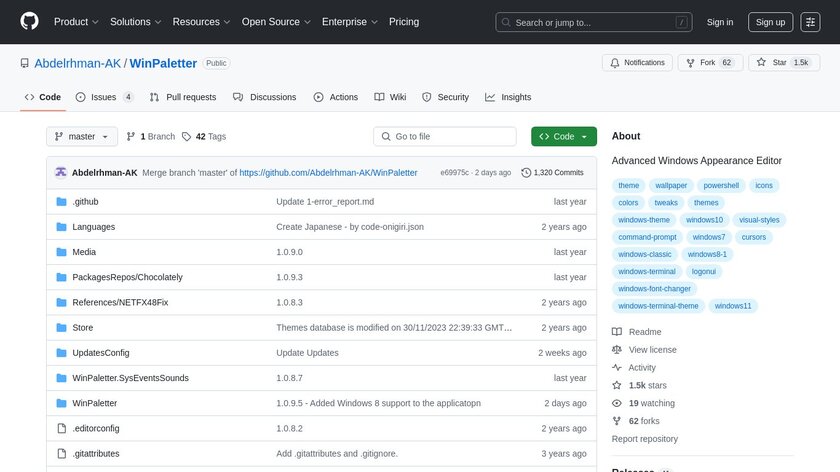The image size is (840, 472).
Task: Click the .github folder icon
Action: [61, 202]
